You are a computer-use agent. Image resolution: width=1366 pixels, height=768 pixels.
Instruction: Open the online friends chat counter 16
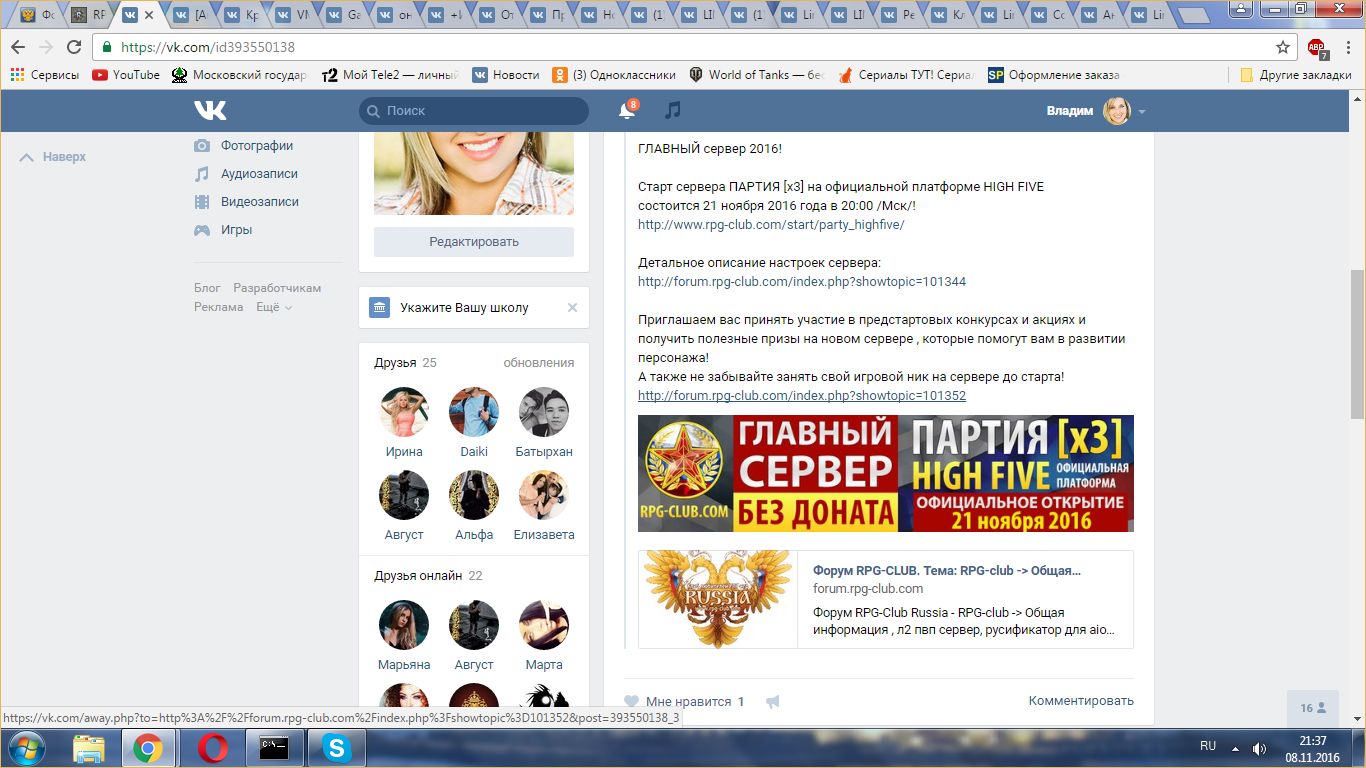(x=1313, y=708)
